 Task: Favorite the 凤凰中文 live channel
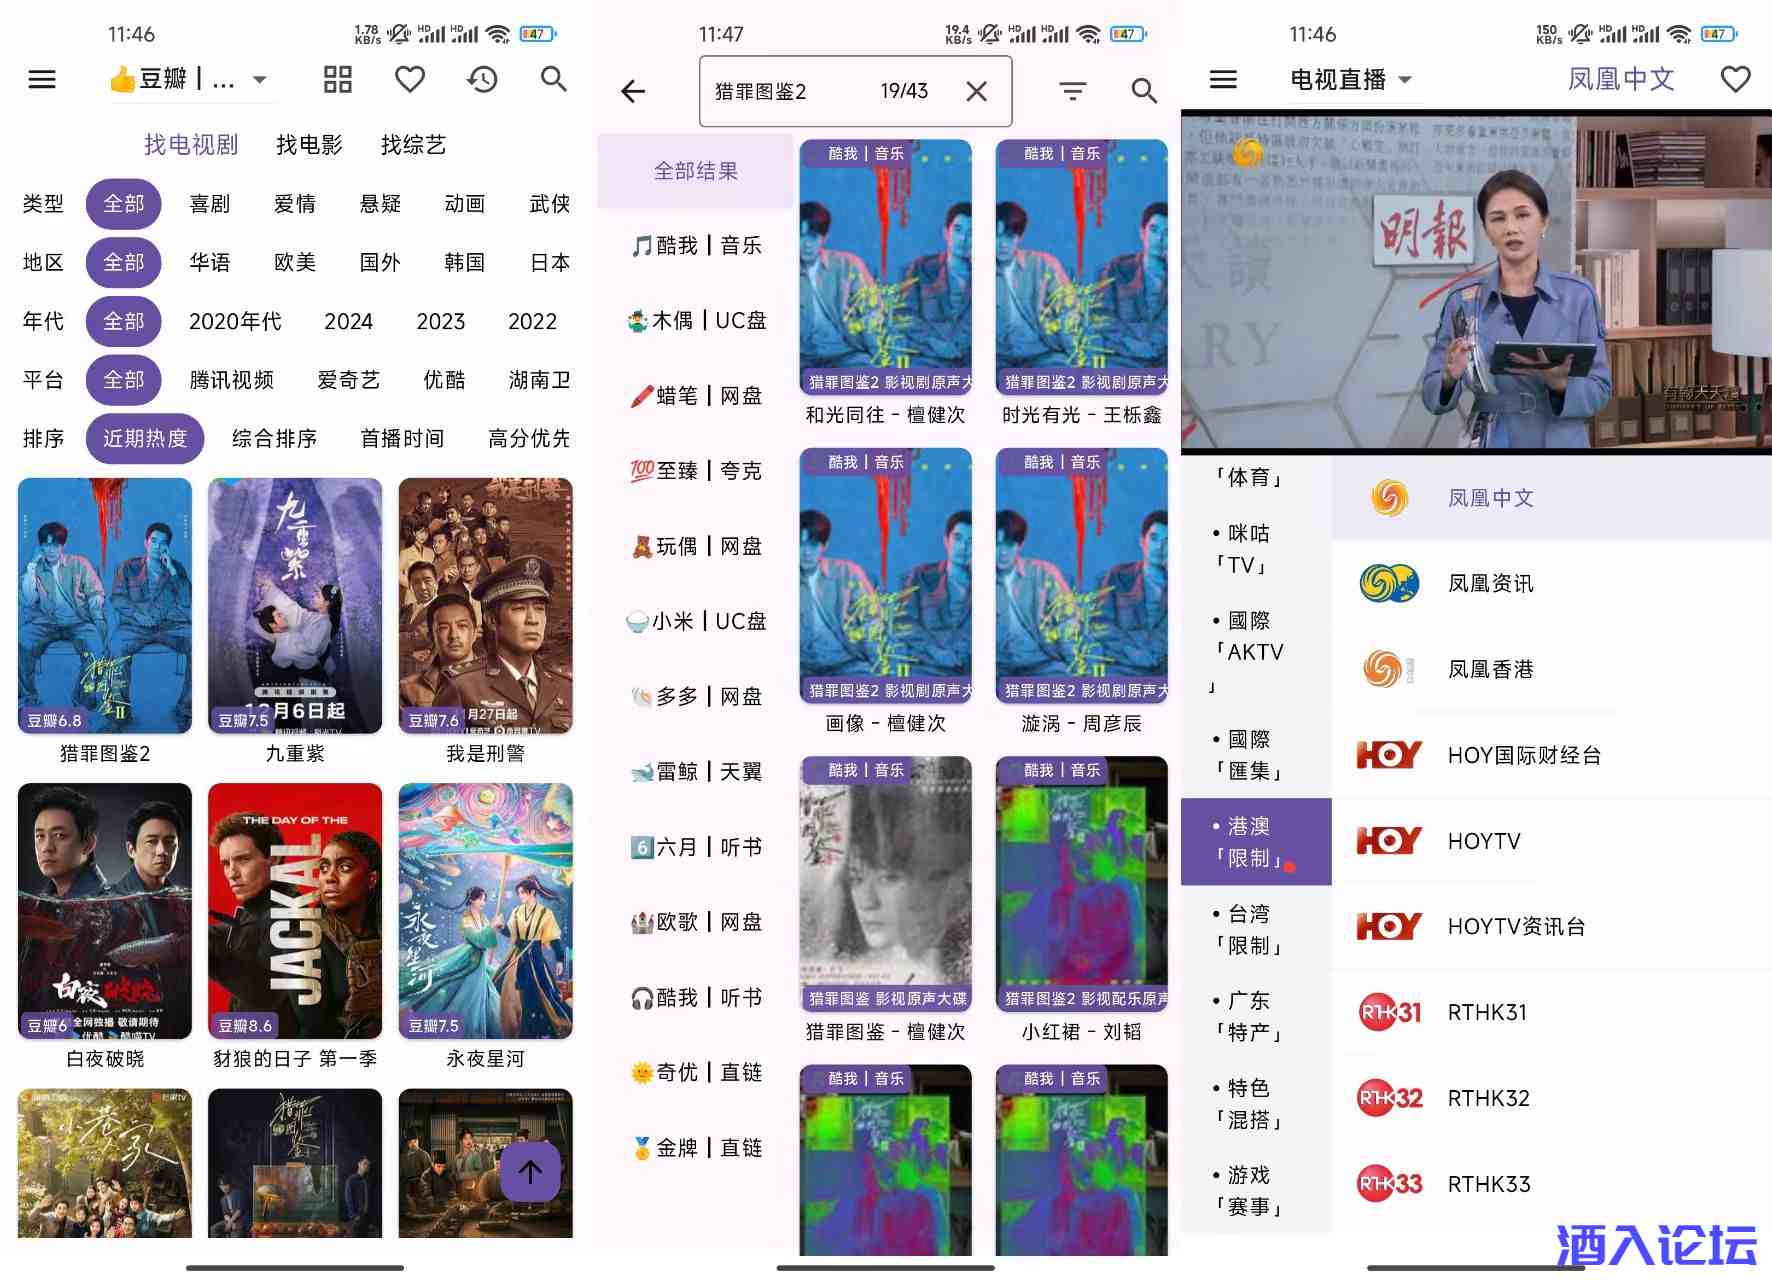pos(1737,79)
